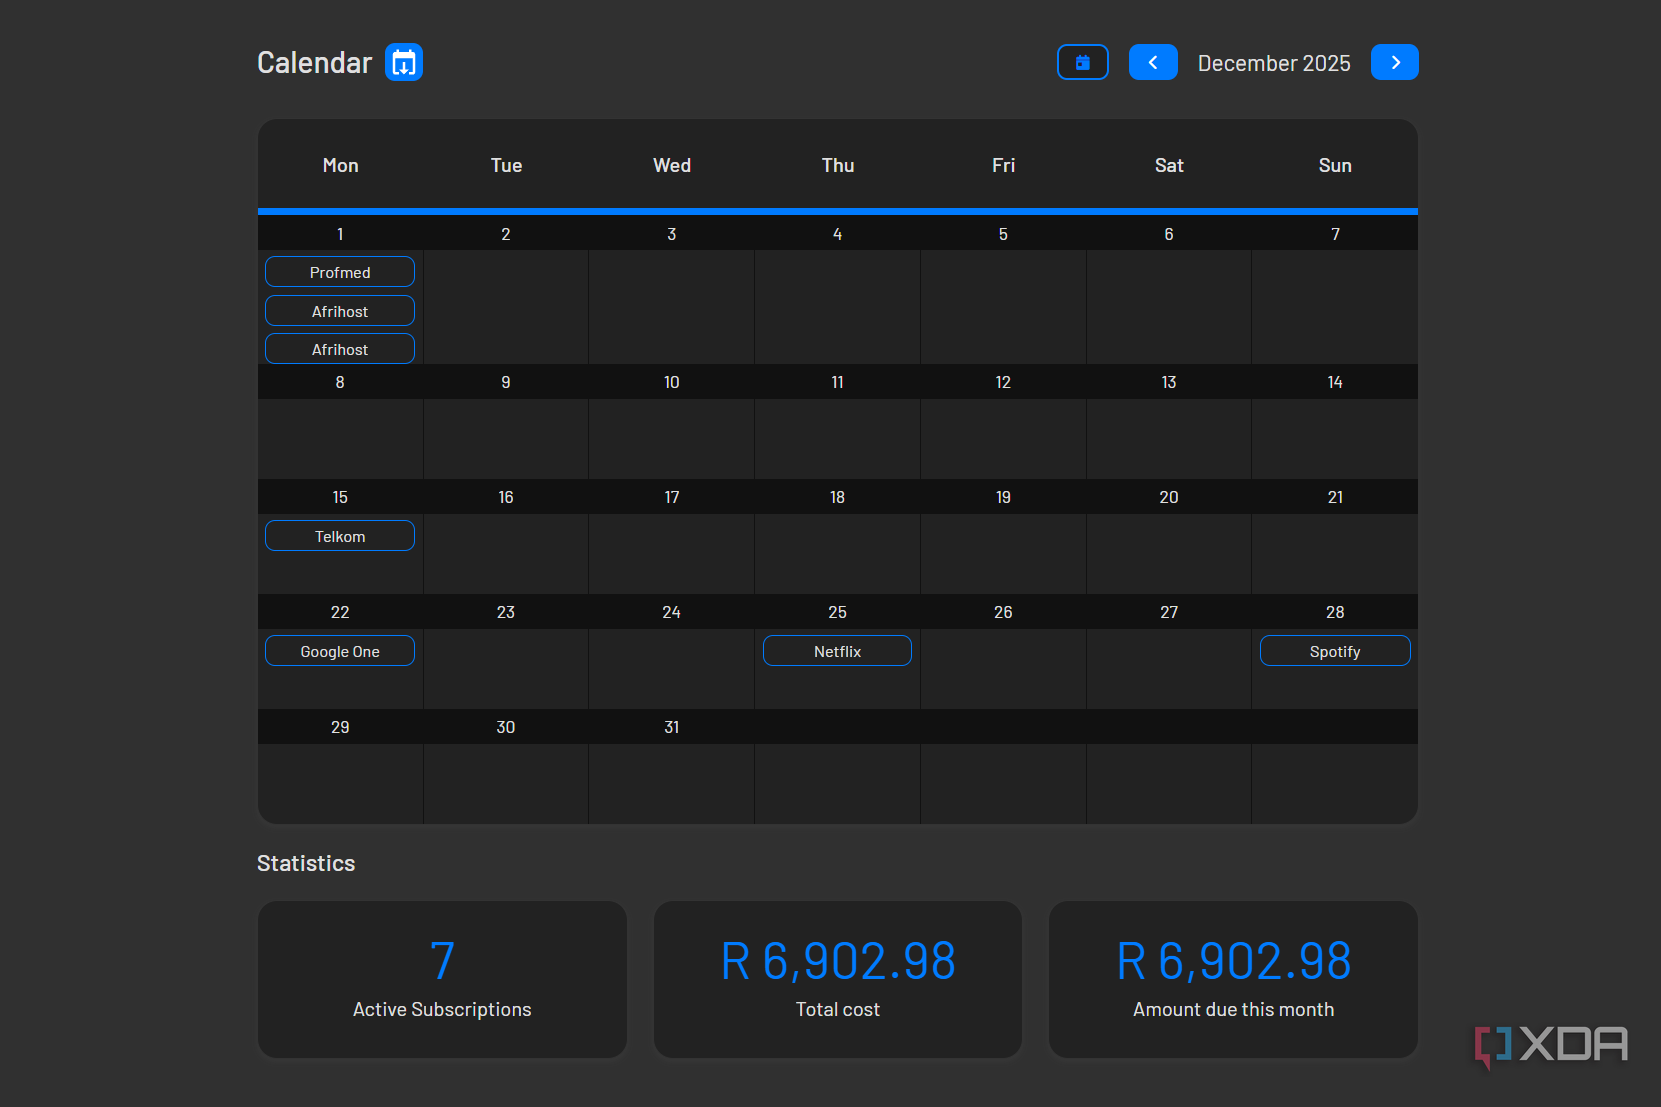Select date number 2 in the calendar

[506, 234]
